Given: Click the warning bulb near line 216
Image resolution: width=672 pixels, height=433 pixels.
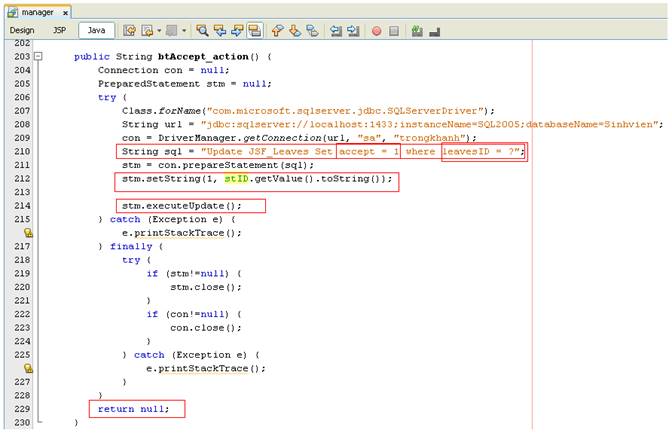Looking at the screenshot, I should (28, 233).
